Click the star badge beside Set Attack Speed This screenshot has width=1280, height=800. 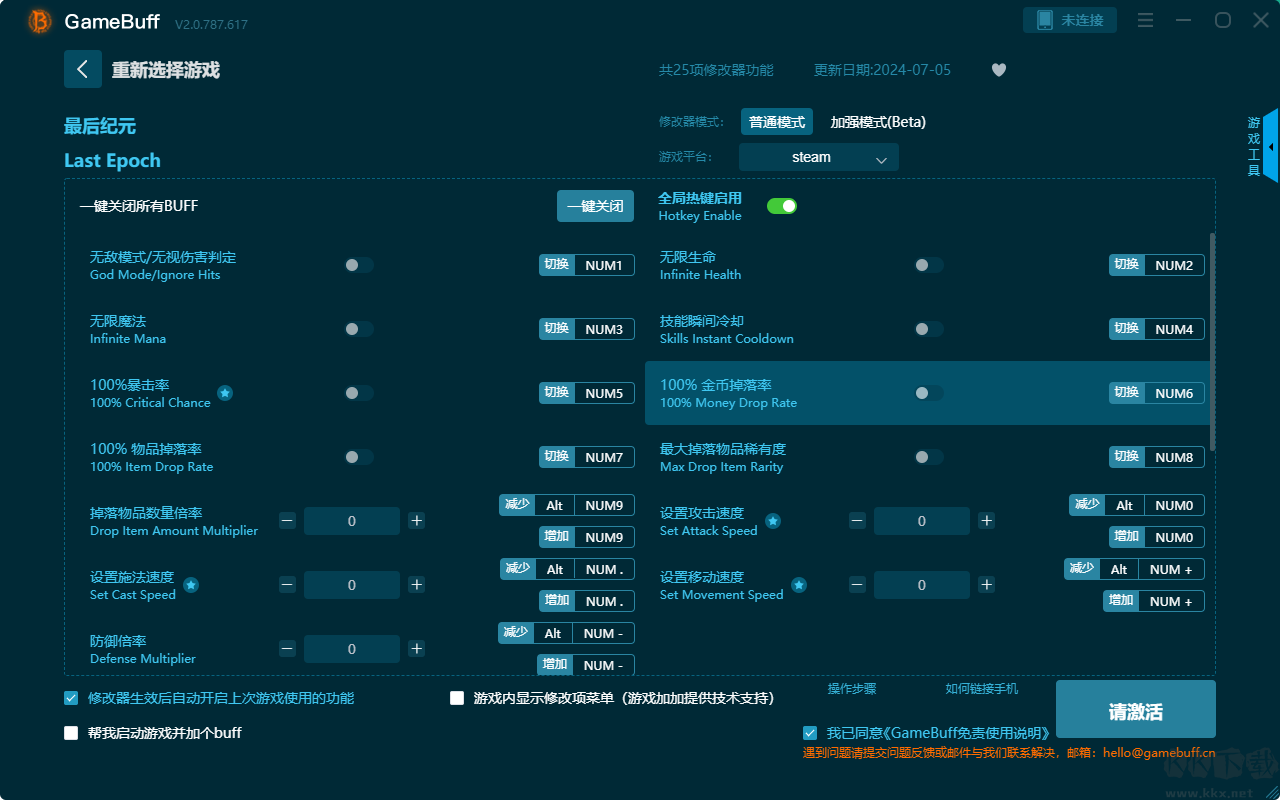pyautogui.click(x=773, y=521)
